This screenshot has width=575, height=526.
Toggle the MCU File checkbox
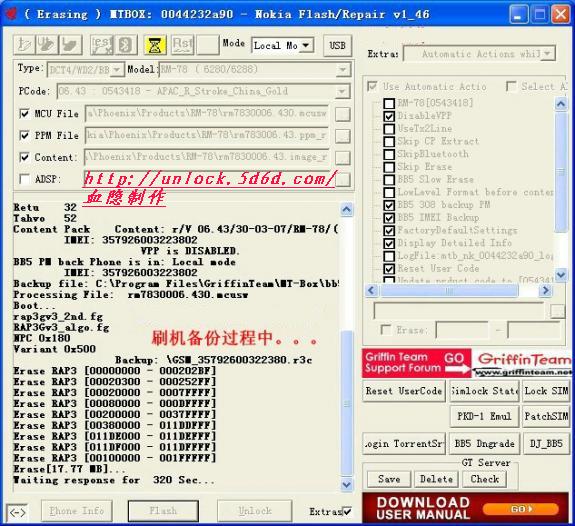click(24, 114)
